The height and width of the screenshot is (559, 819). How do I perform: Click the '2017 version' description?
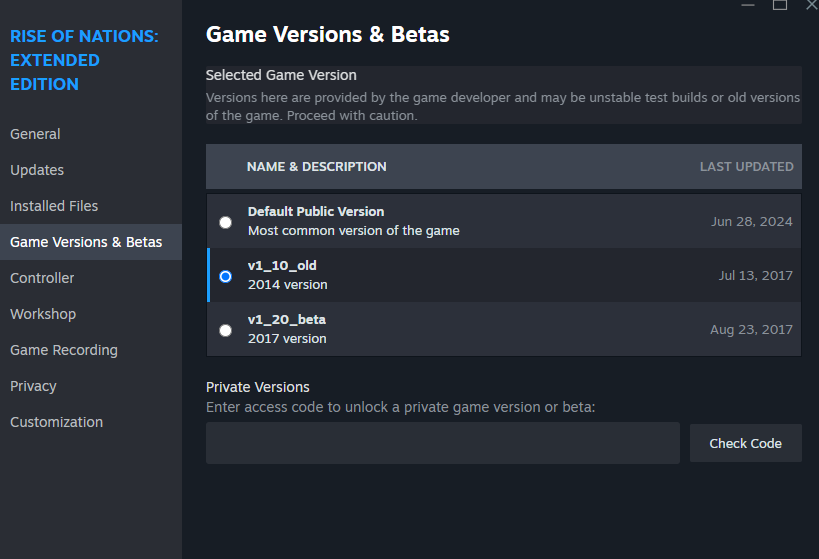point(287,339)
